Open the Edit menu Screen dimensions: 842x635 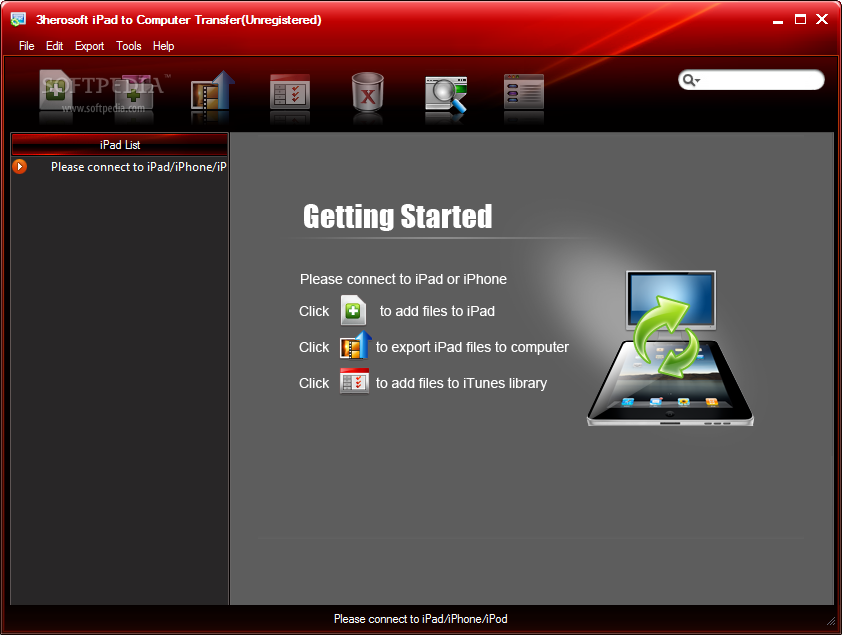(x=54, y=46)
